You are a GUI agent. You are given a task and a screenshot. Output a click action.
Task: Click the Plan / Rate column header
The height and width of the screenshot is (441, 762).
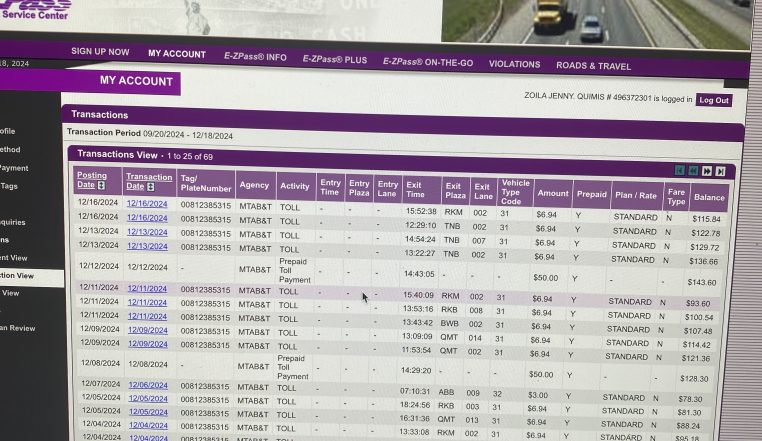click(x=637, y=195)
